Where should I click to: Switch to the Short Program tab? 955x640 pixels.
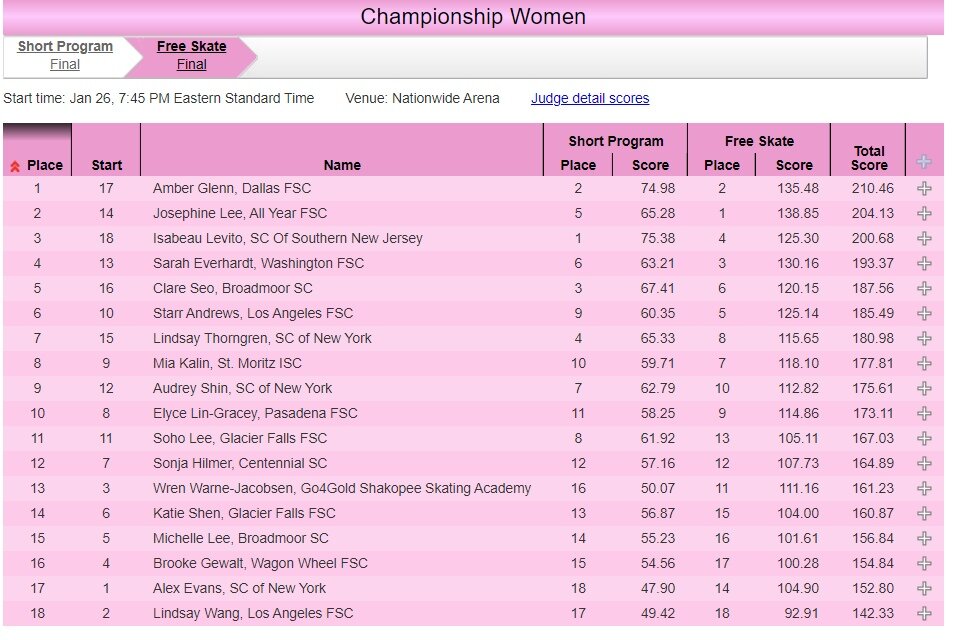(x=65, y=47)
